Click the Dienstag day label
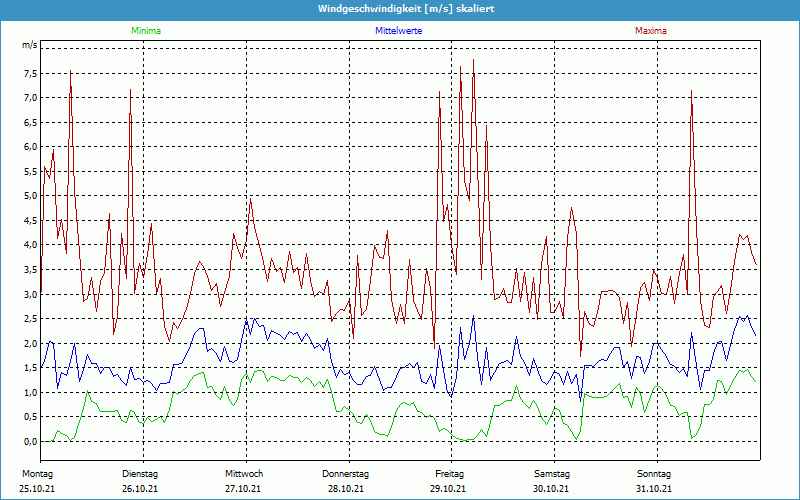Viewport: 800px width, 500px height. (140, 474)
